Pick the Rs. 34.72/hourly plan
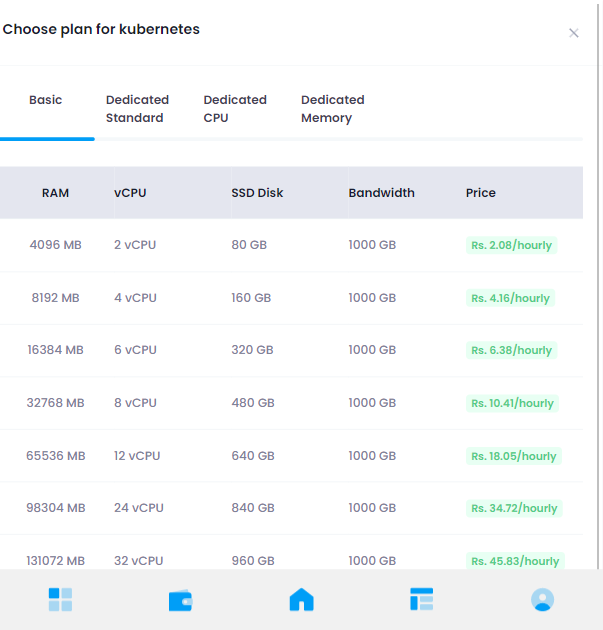The image size is (603, 630). coord(514,508)
